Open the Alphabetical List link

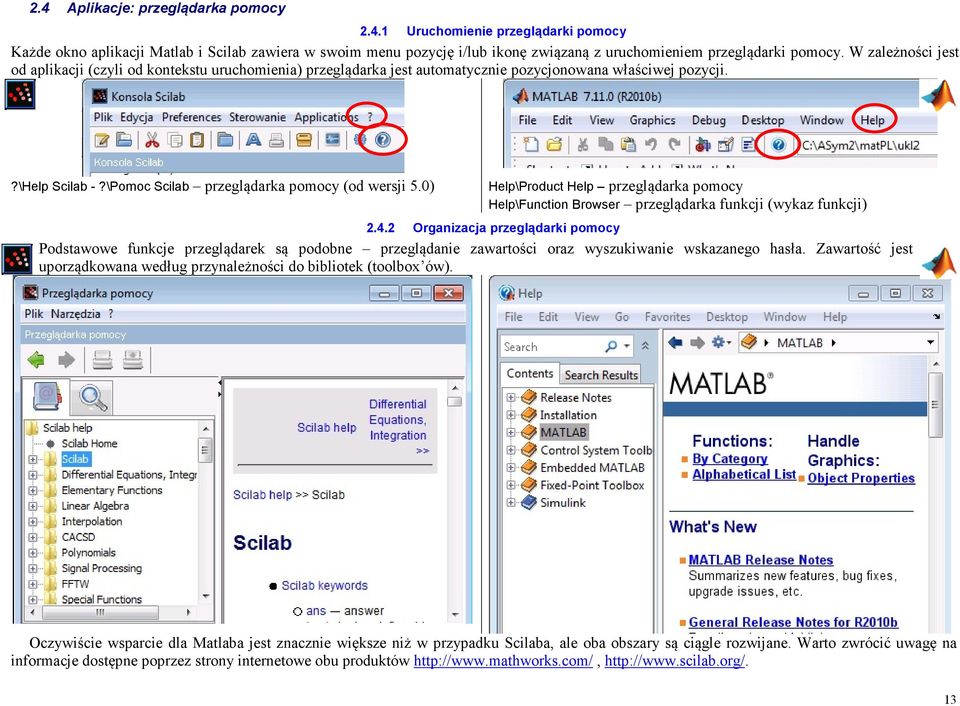(x=744, y=475)
